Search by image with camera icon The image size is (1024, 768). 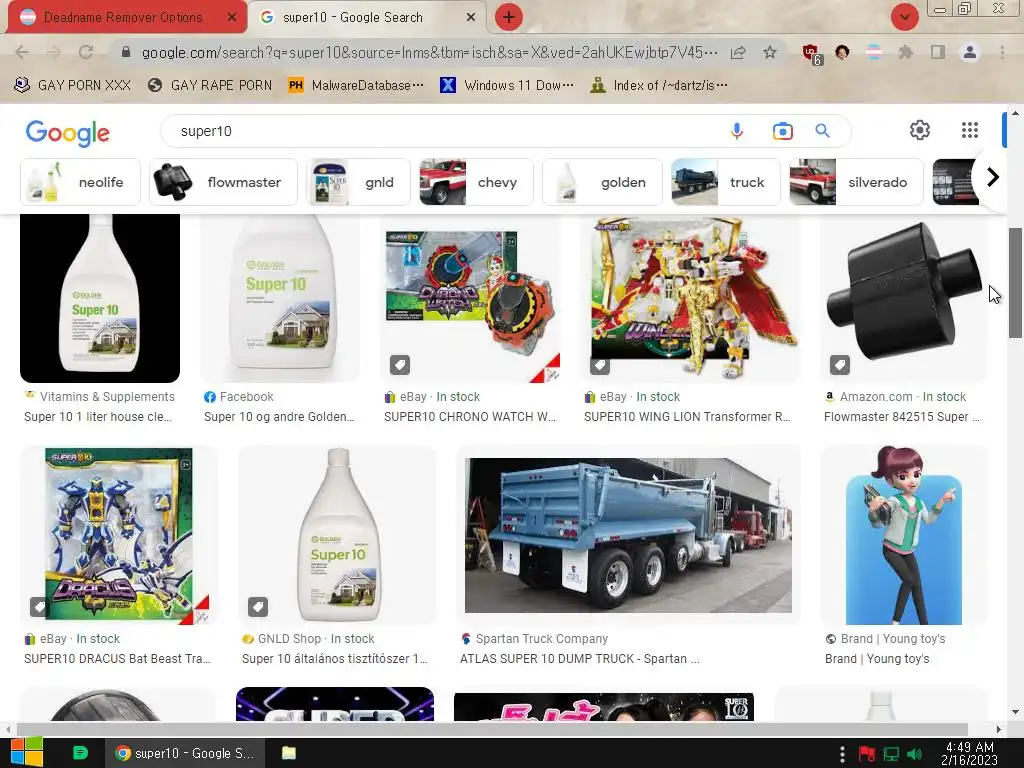[x=782, y=131]
